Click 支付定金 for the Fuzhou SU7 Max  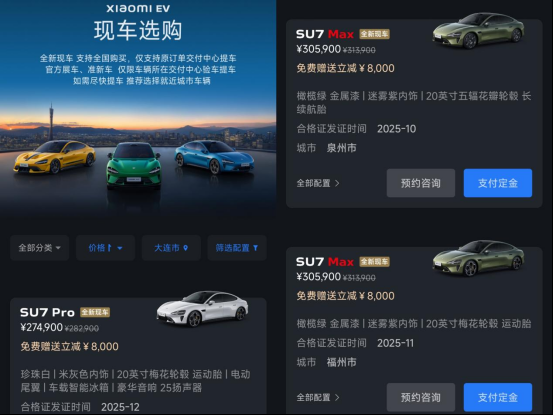tap(498, 397)
